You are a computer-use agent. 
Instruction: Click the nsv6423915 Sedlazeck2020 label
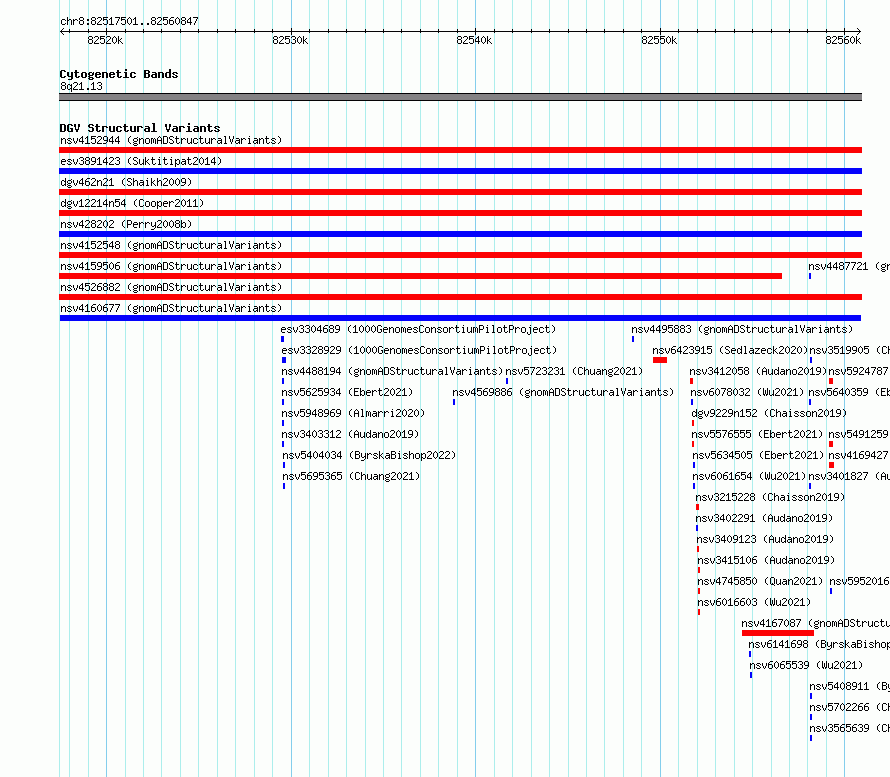[730, 350]
